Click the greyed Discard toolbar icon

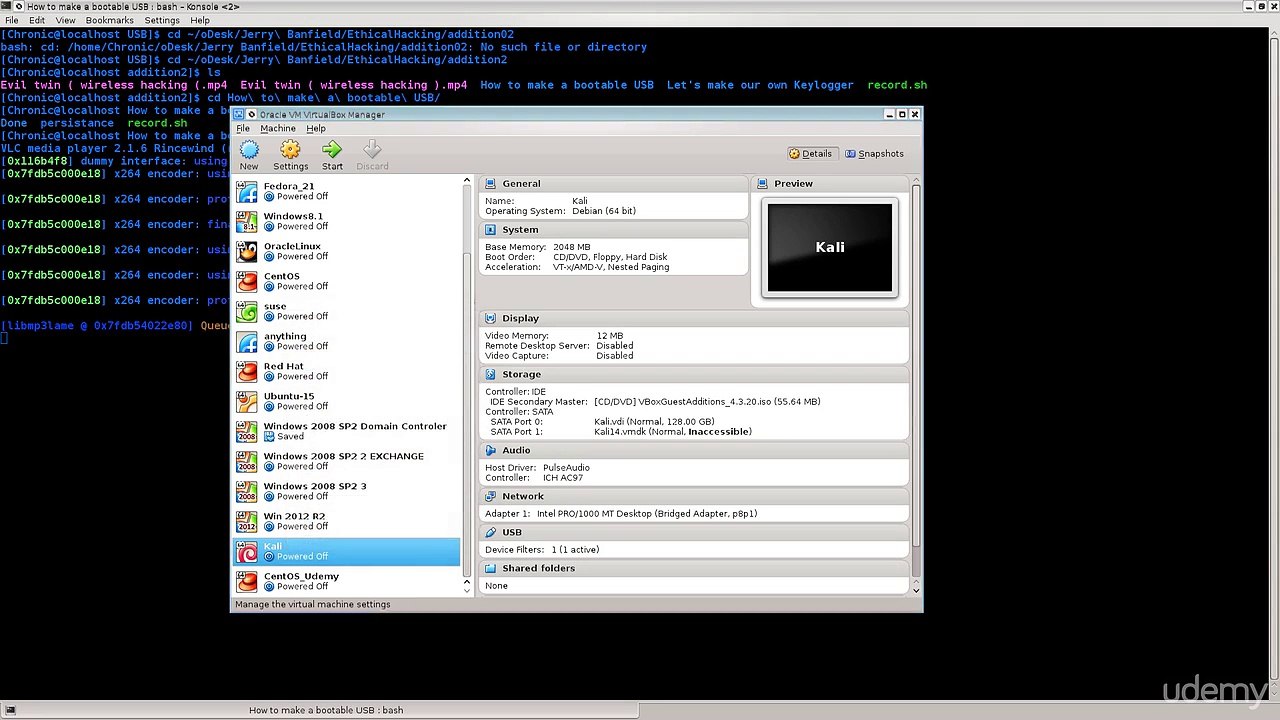372,150
